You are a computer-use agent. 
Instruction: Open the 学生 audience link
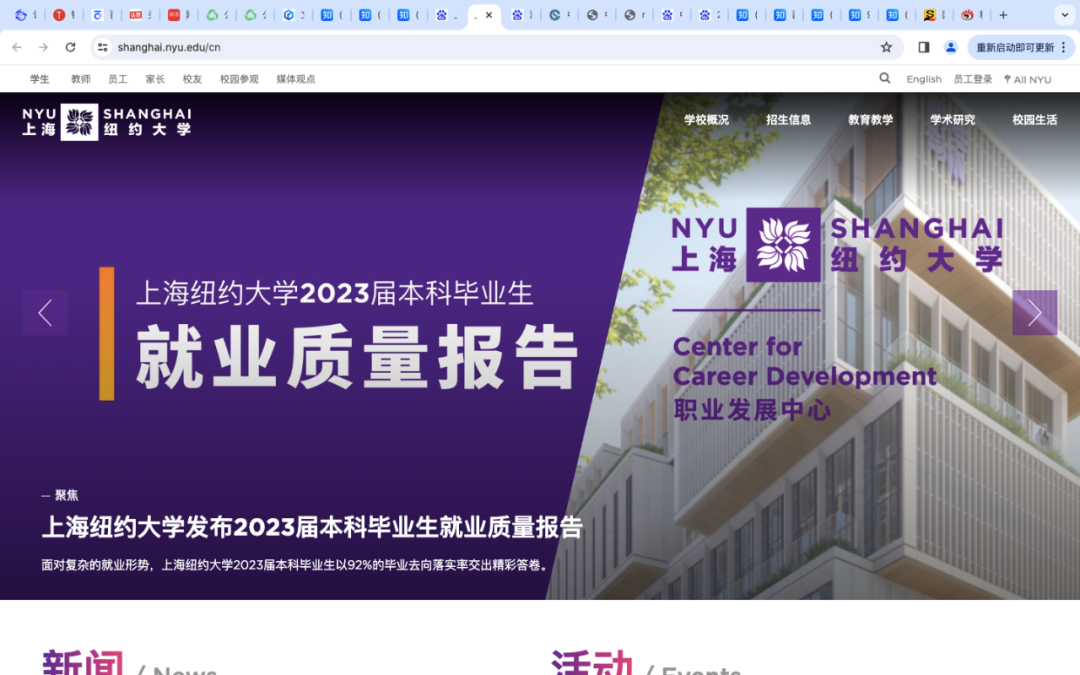tap(40, 79)
